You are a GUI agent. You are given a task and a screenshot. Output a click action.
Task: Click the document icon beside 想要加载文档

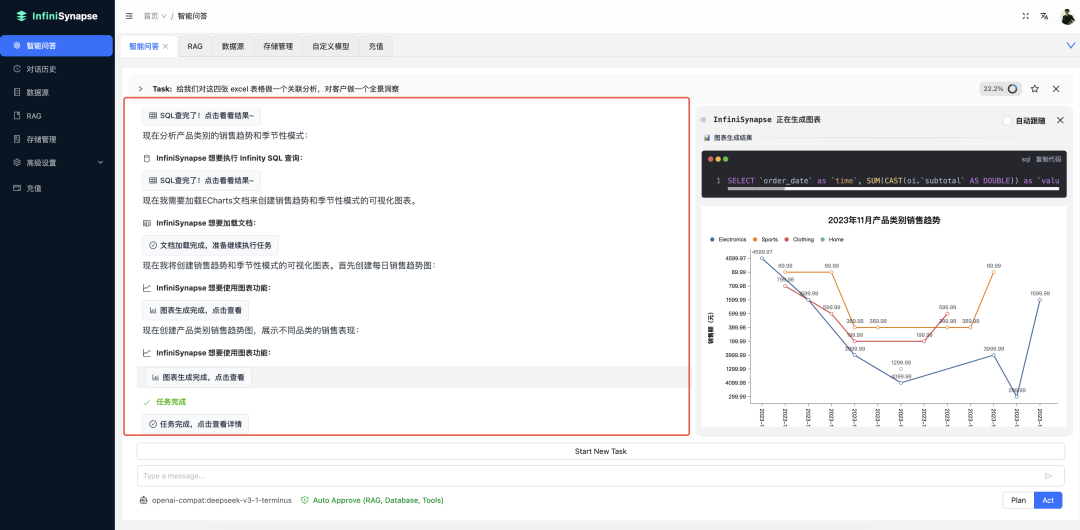click(x=147, y=223)
